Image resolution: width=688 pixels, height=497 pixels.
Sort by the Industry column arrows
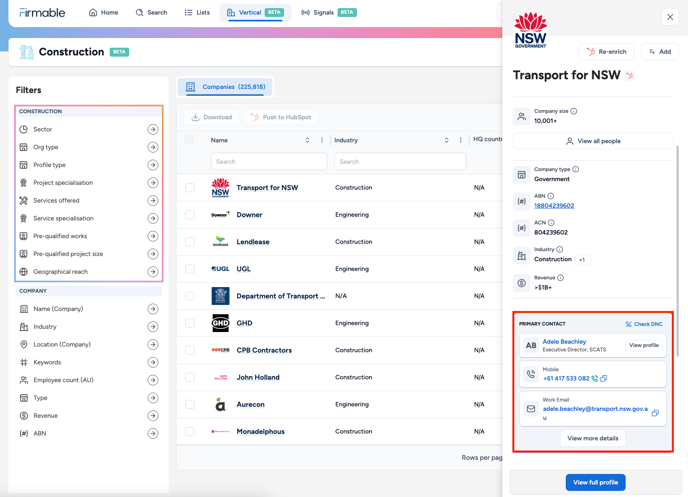pos(446,140)
